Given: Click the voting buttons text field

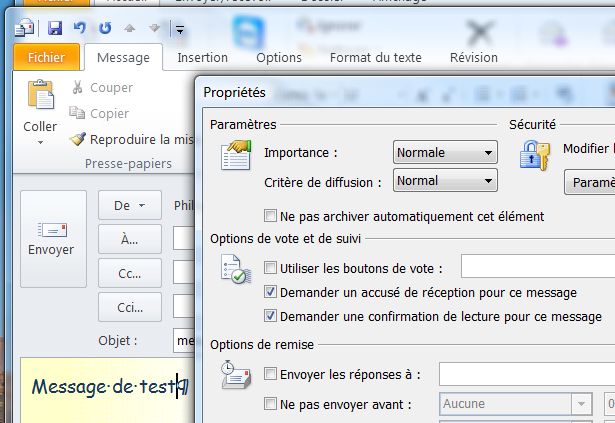Looking at the screenshot, I should (x=538, y=266).
